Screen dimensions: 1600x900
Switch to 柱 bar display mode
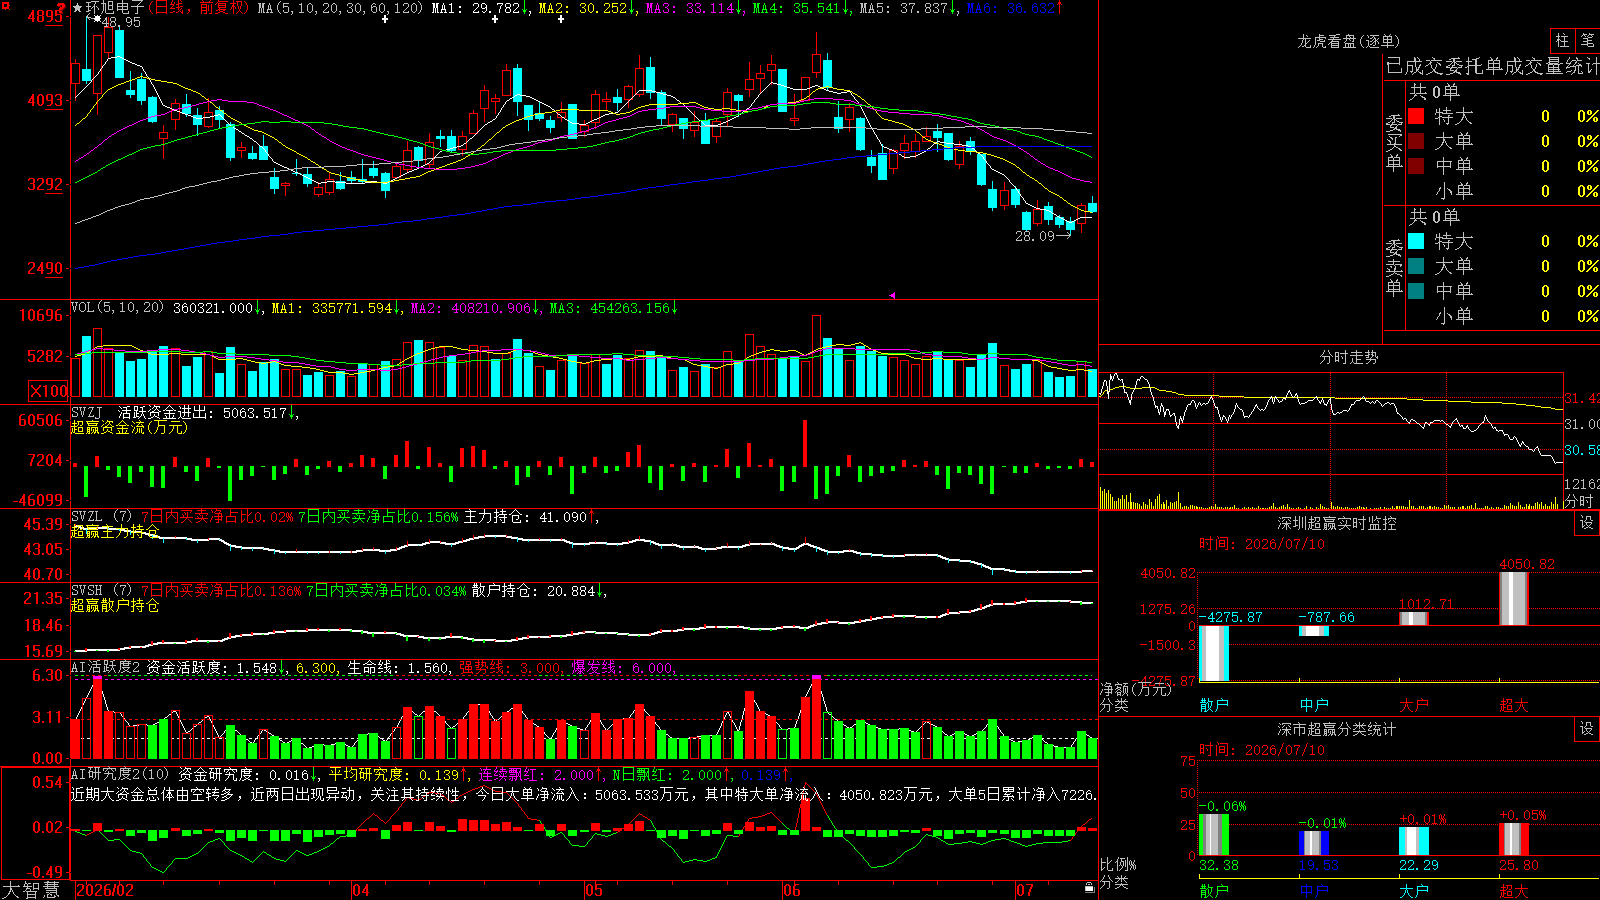1562,40
